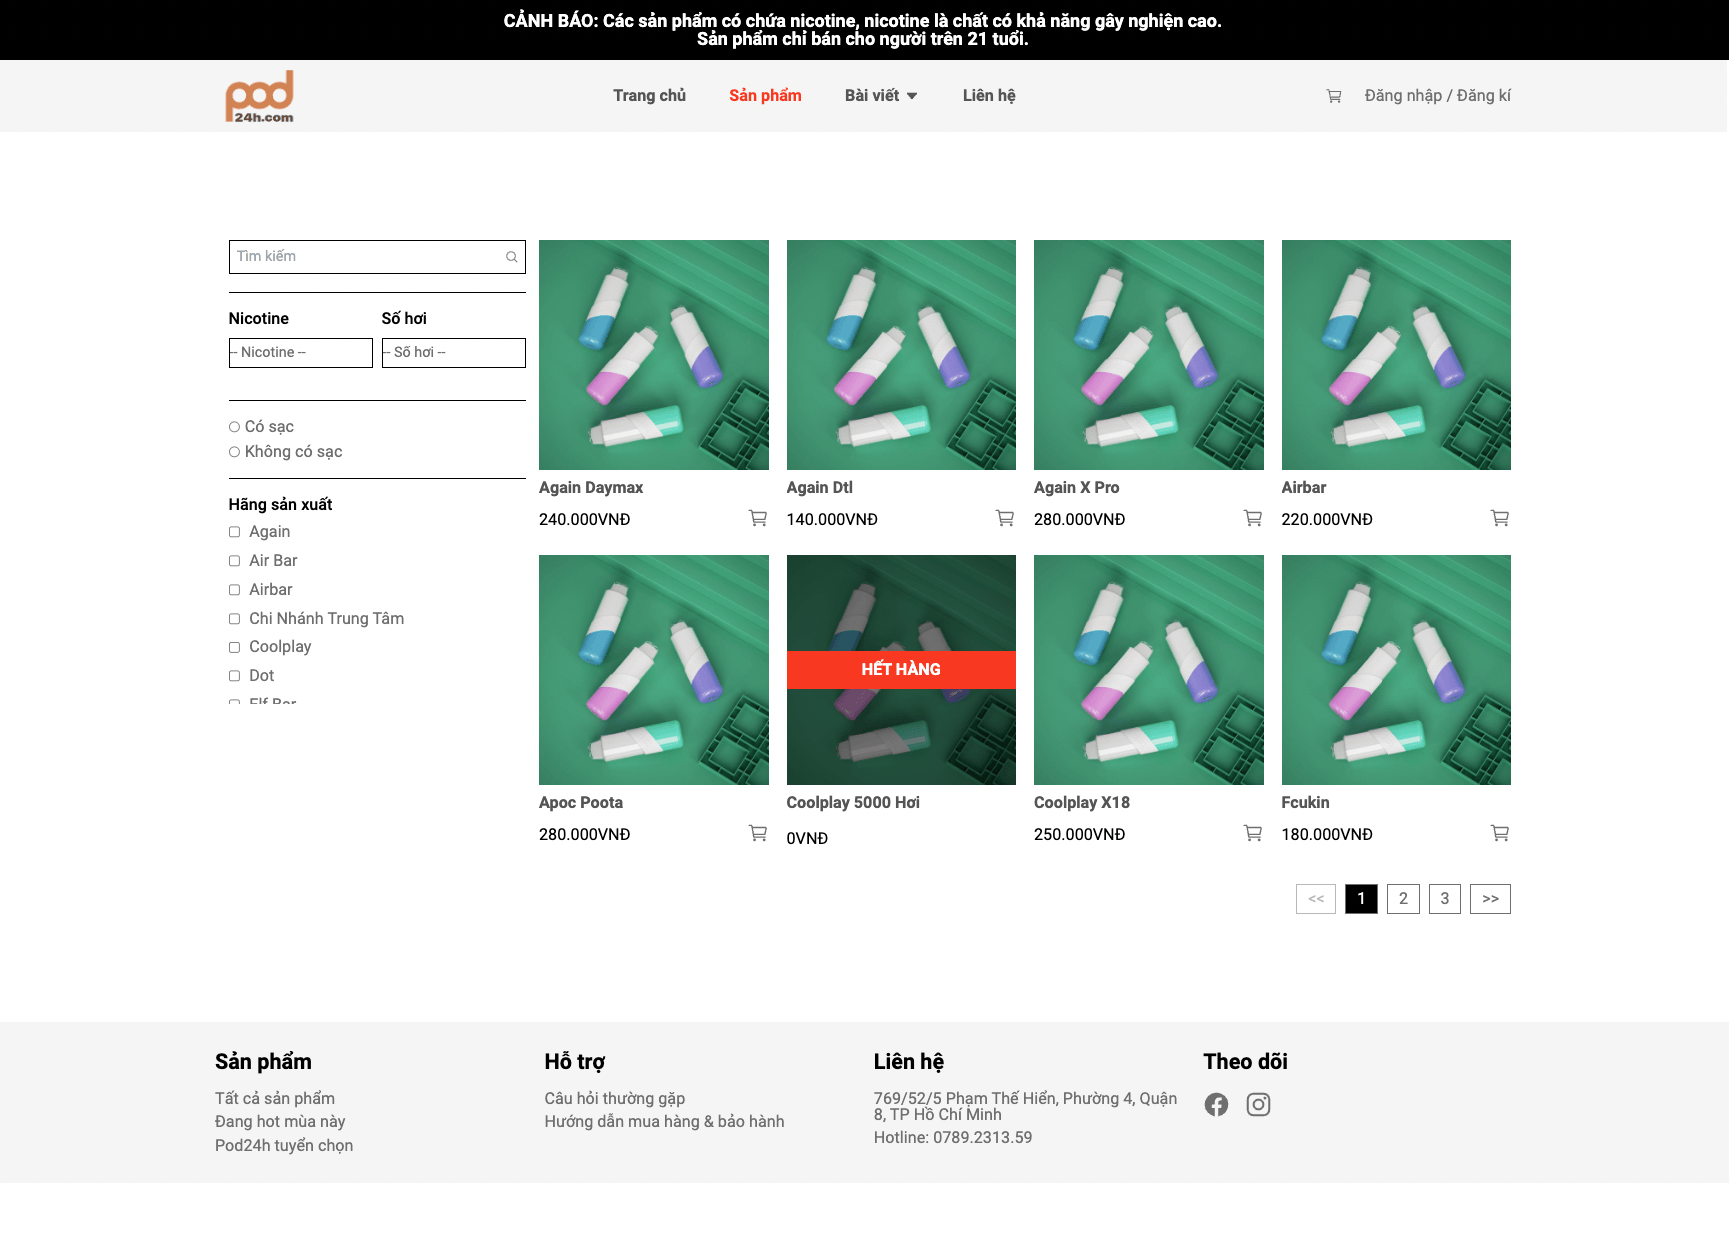Viewport: 1729px width, 1238px height.
Task: Add Again Daymax to cart
Action: pyautogui.click(x=758, y=518)
